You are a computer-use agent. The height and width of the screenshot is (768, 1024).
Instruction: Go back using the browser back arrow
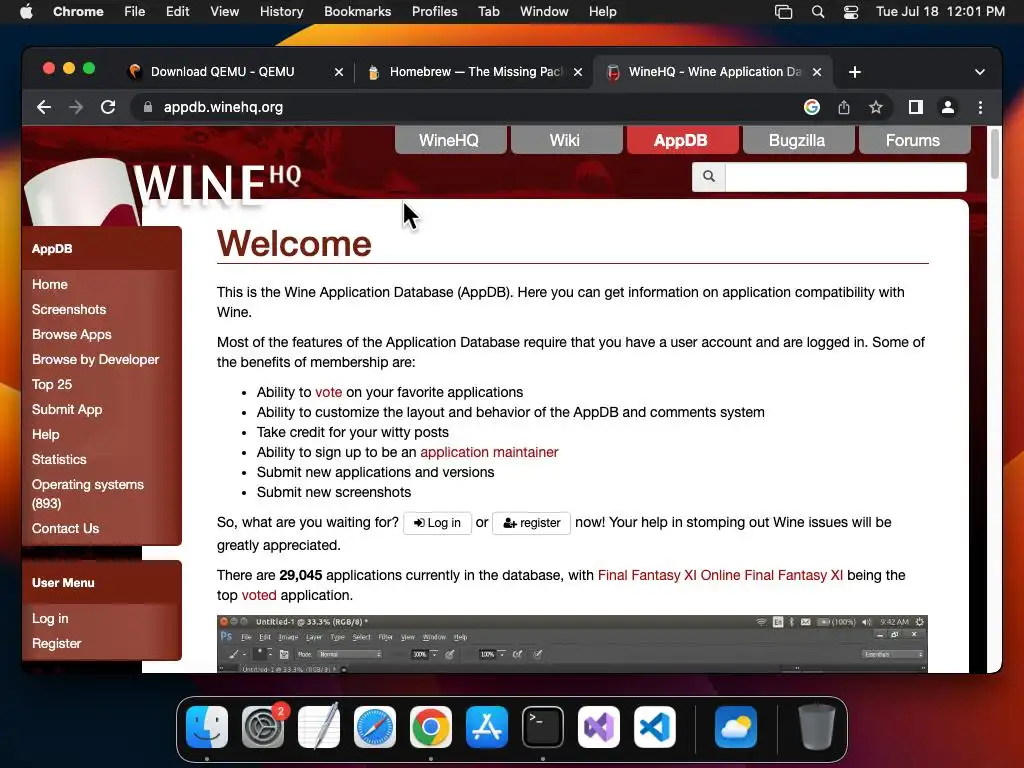tap(44, 107)
